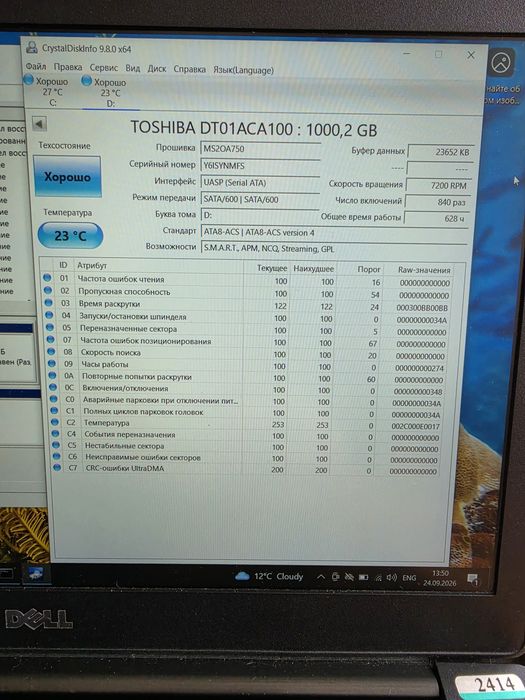The image size is (525, 700).
Task: Click the CrystalDiskInfo title bar icon
Action: tap(32, 48)
